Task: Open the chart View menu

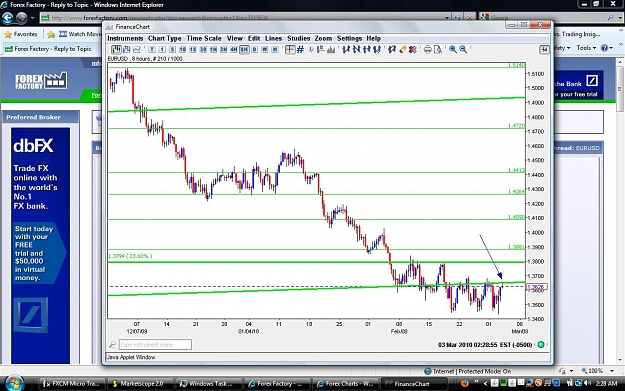Action: pyautogui.click(x=234, y=38)
